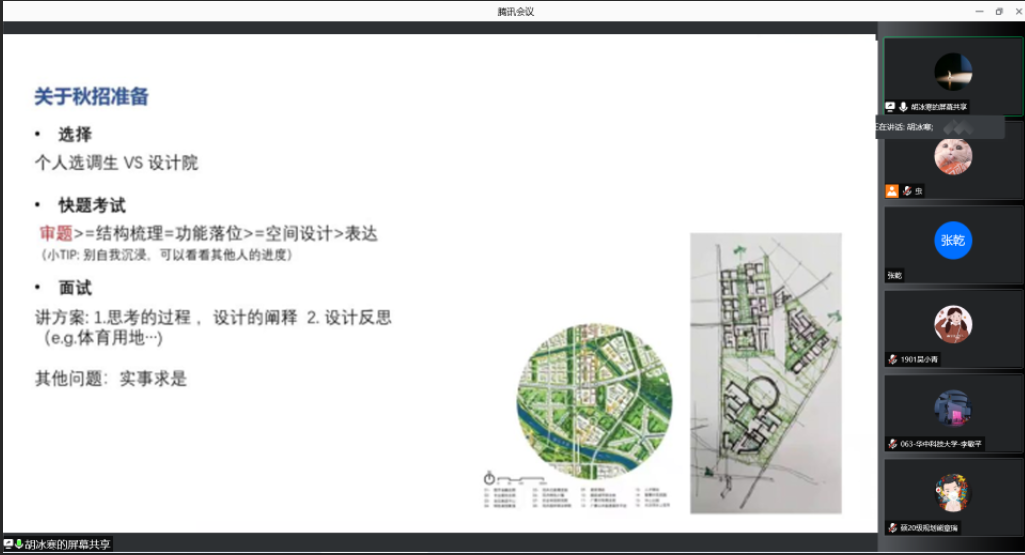Click the screen icon in the bottom-left sharing label
1025x555 pixels.
pyautogui.click(x=8, y=544)
